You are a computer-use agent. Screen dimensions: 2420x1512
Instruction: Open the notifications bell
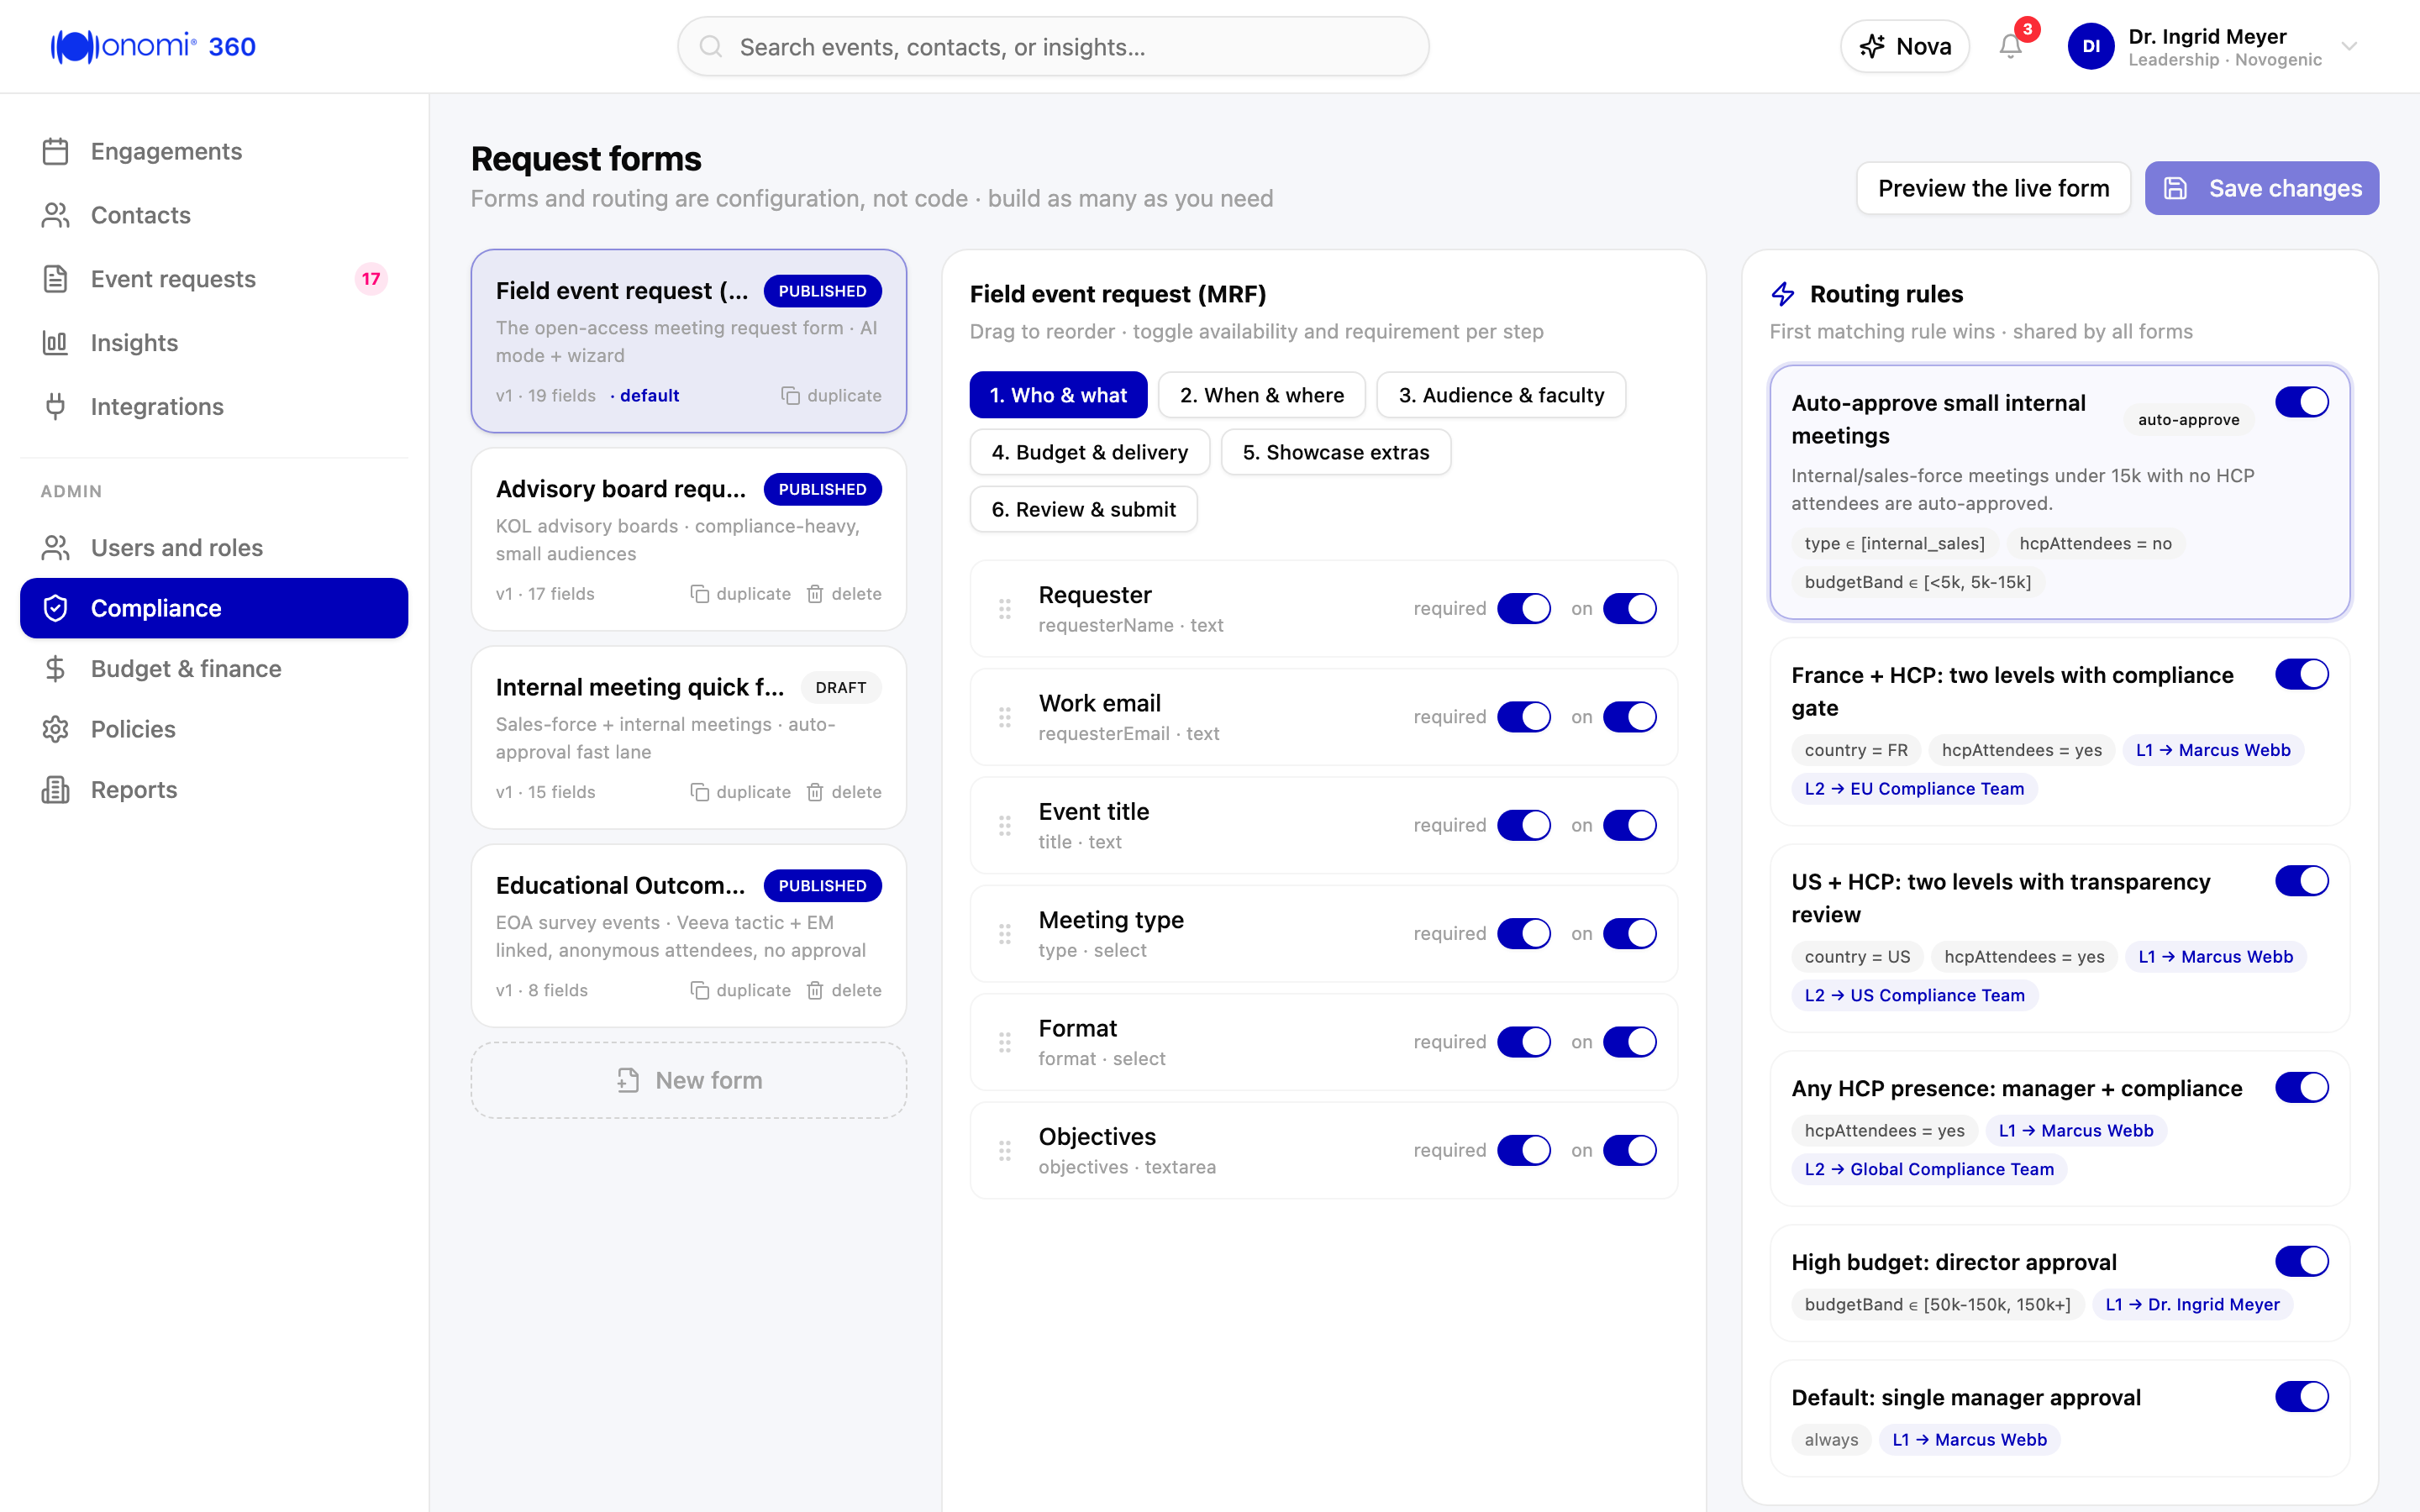tap(2010, 46)
